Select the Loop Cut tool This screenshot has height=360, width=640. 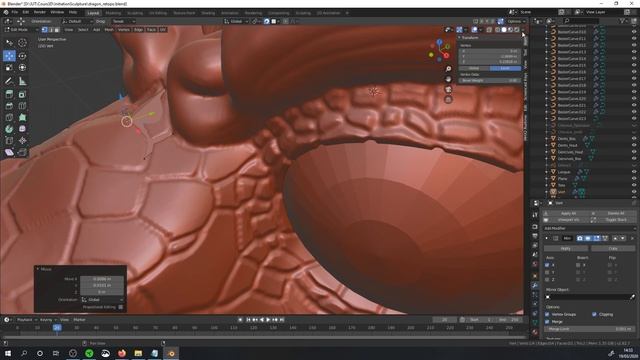[x=22, y=106]
